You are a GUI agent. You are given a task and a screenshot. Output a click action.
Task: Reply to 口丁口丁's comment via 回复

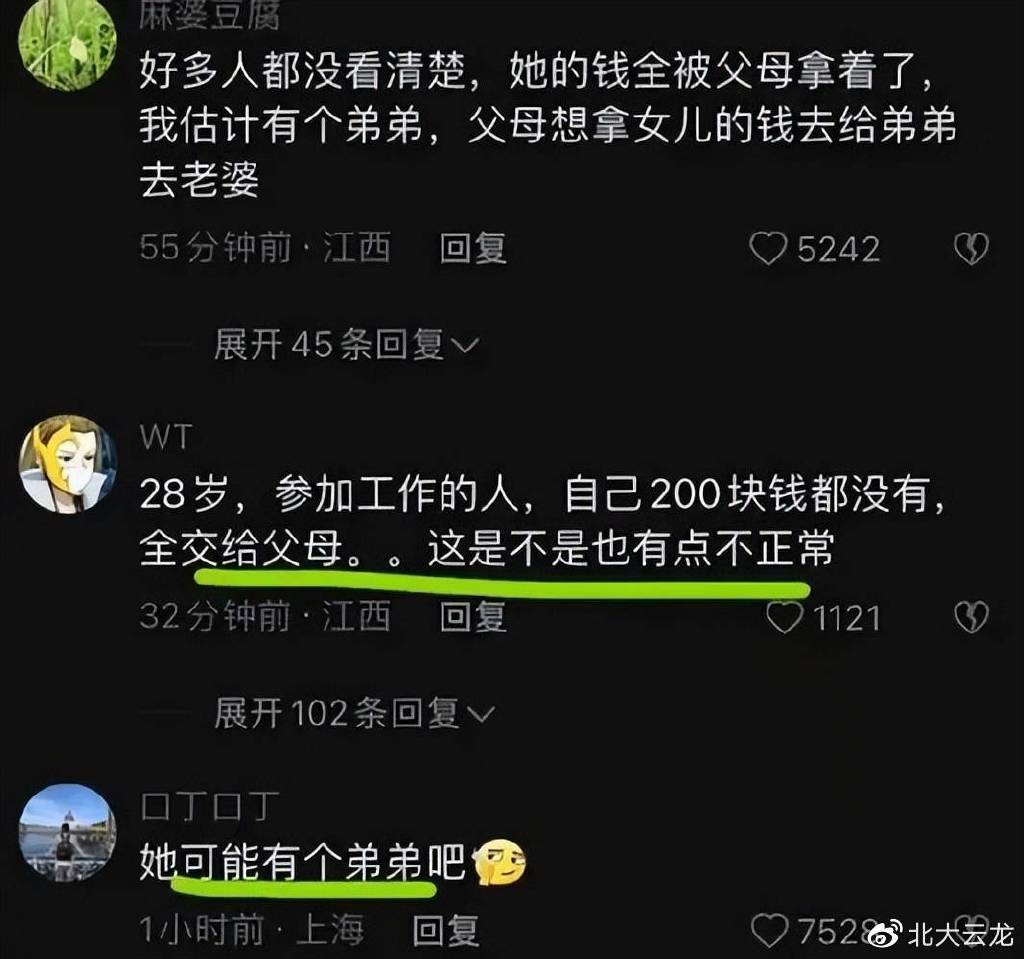click(446, 930)
